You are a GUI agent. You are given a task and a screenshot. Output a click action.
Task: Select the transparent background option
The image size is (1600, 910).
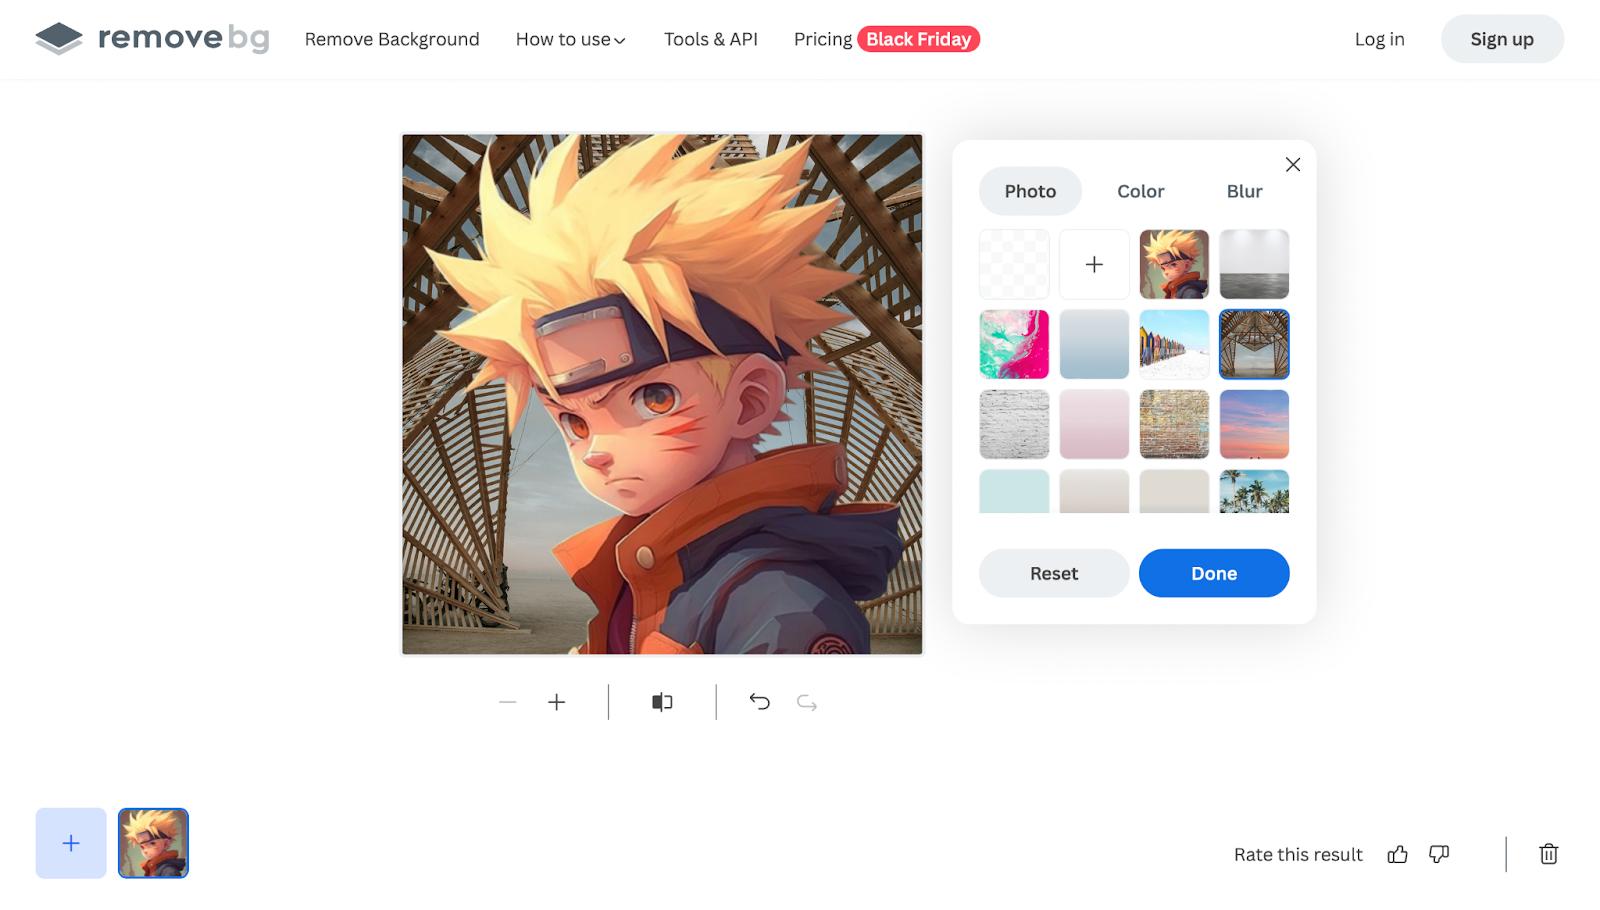click(x=1014, y=264)
